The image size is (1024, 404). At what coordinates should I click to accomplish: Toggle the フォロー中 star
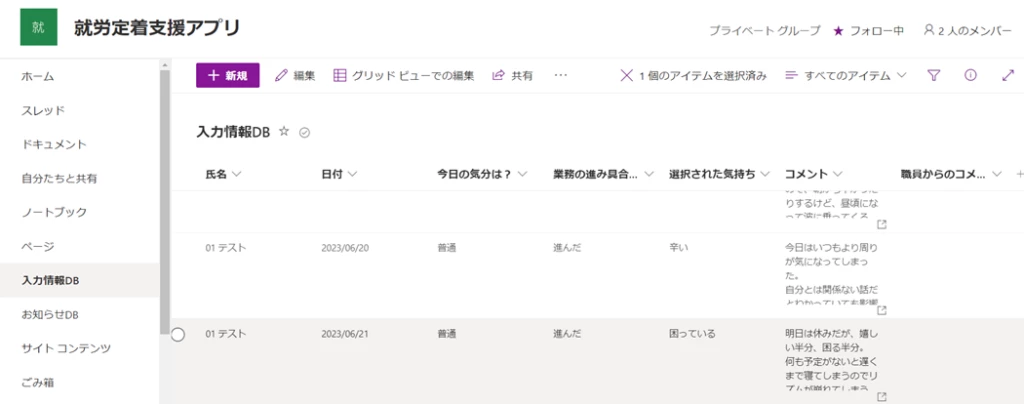839,31
